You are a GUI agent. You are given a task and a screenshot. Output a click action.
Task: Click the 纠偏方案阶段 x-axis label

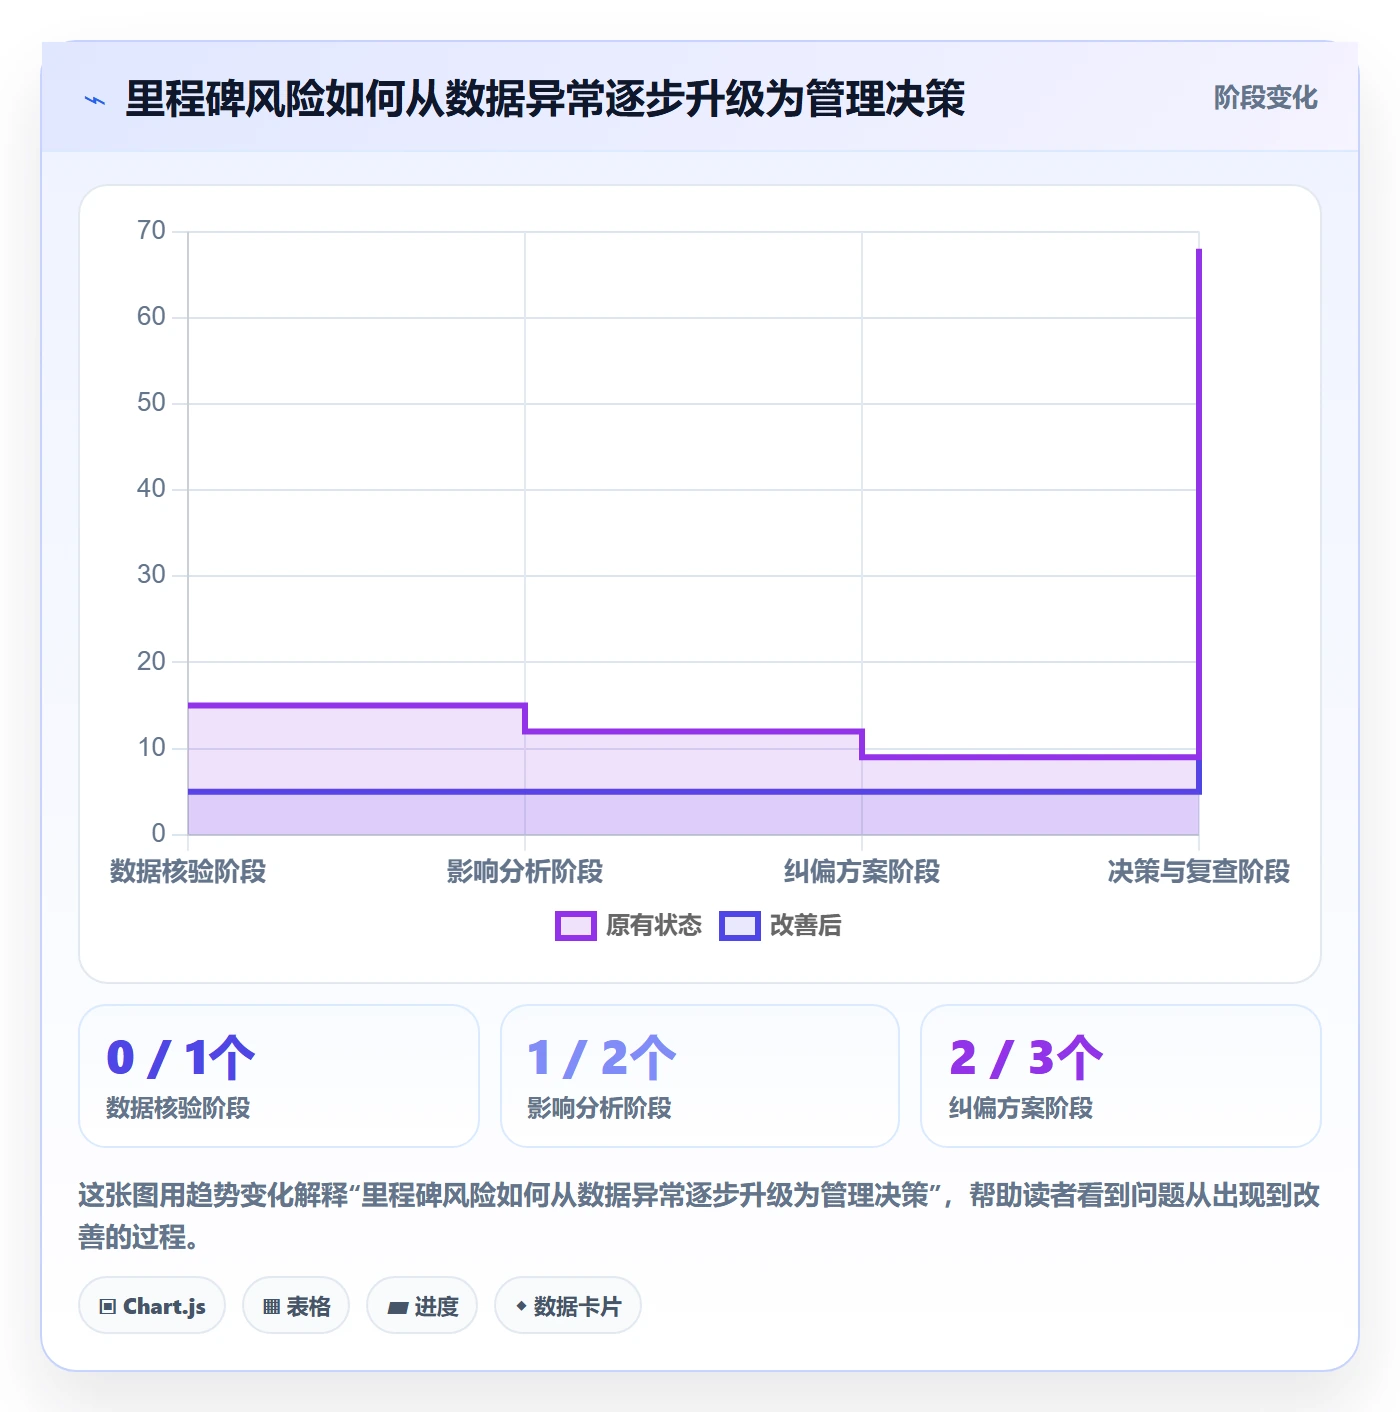pos(862,872)
